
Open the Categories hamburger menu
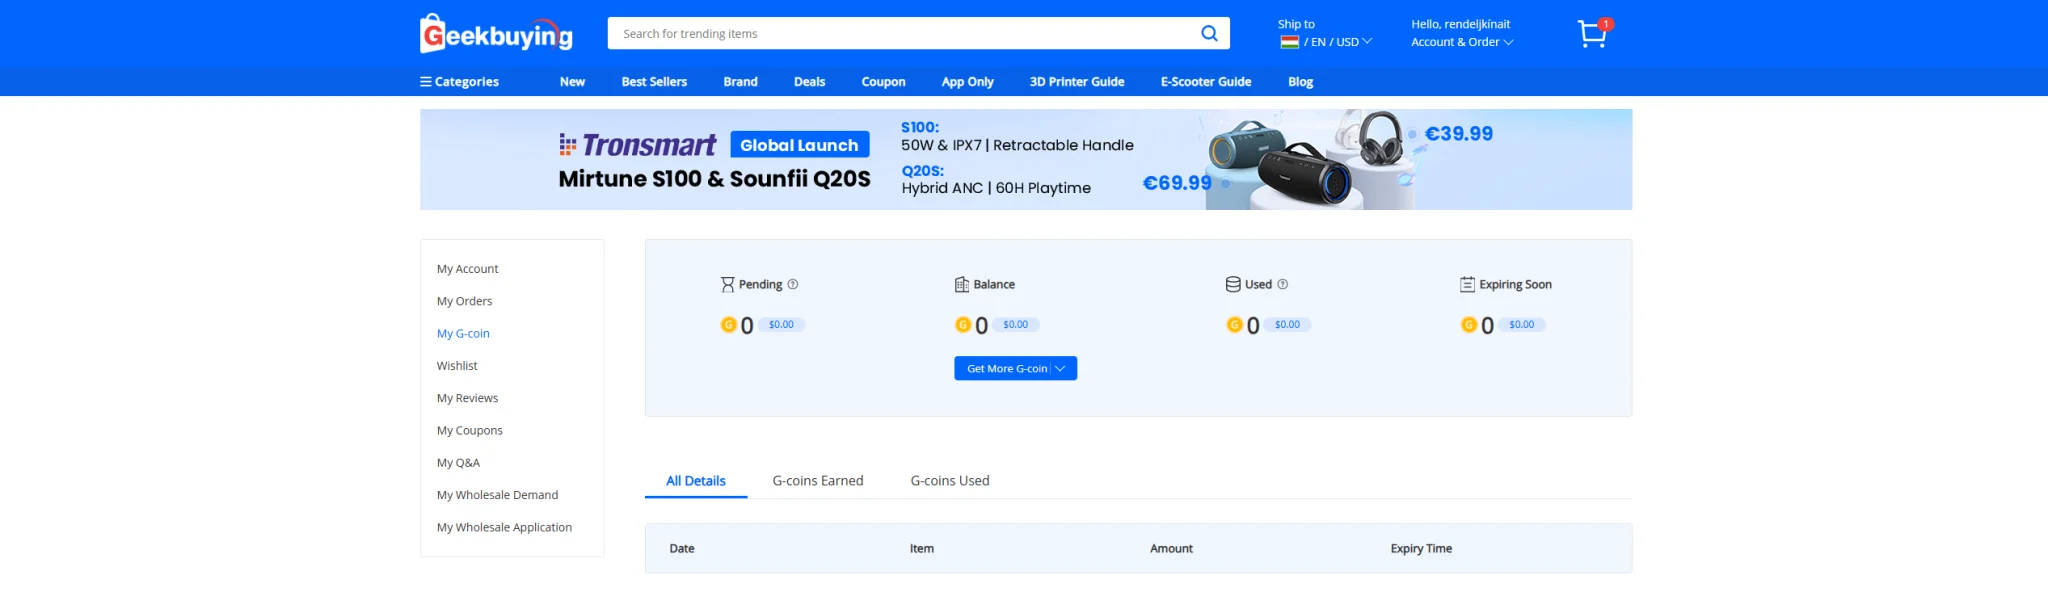click(x=459, y=81)
